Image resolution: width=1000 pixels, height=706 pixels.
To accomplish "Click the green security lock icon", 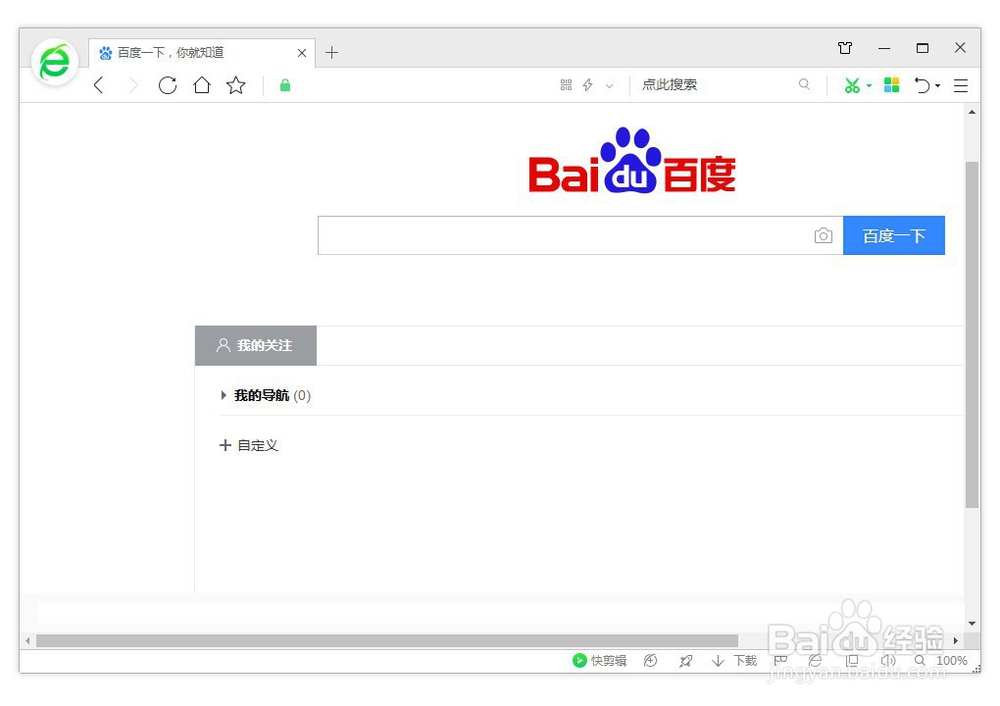I will (x=285, y=85).
